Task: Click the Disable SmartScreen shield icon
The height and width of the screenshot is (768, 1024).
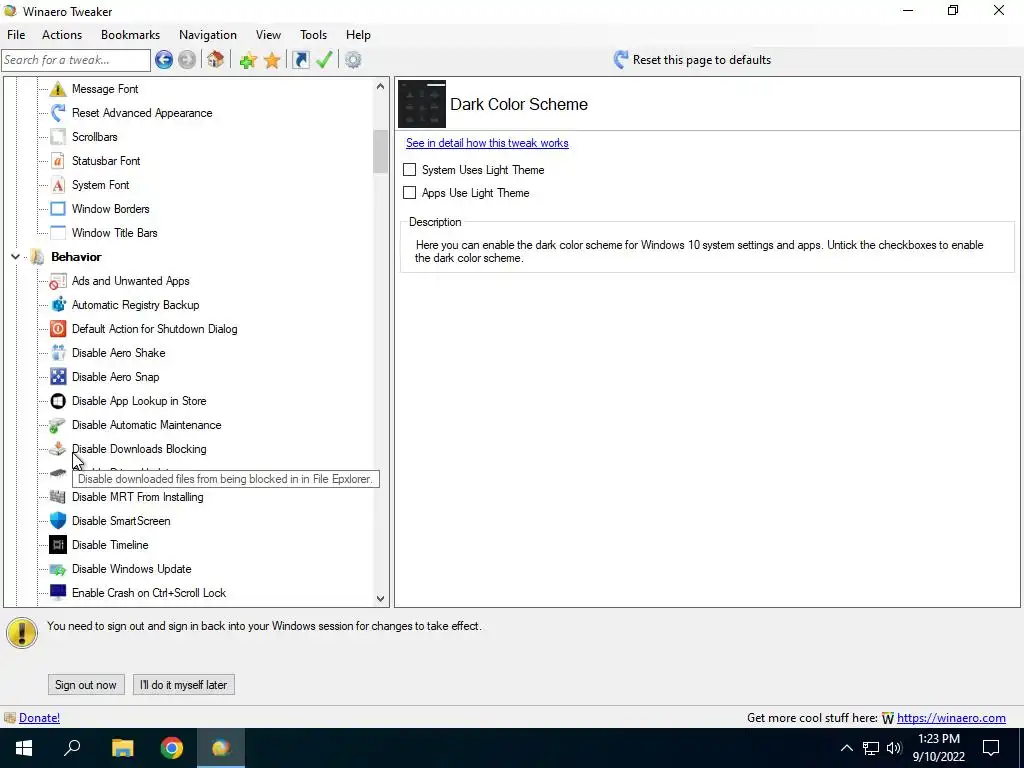Action: [58, 520]
